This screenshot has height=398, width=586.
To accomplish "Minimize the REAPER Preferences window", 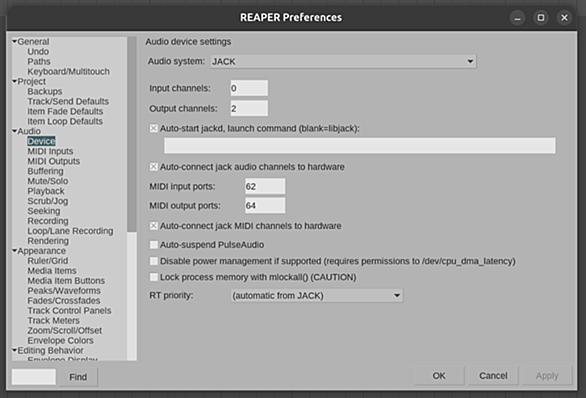I will 517,18.
